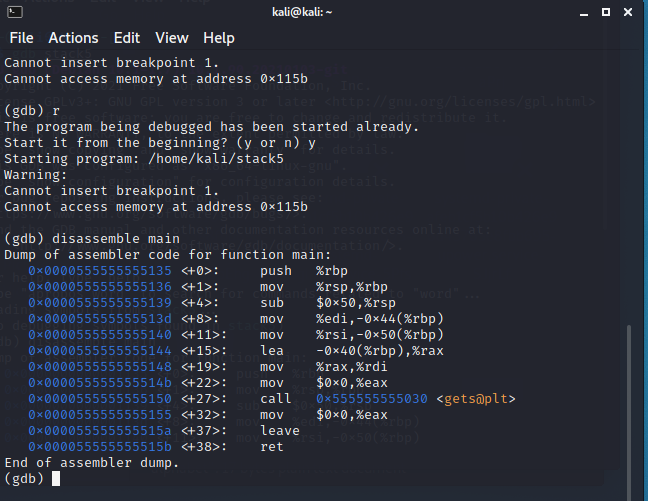
Task: Click the 'sub' instruction mnemonic
Action: click(272, 303)
